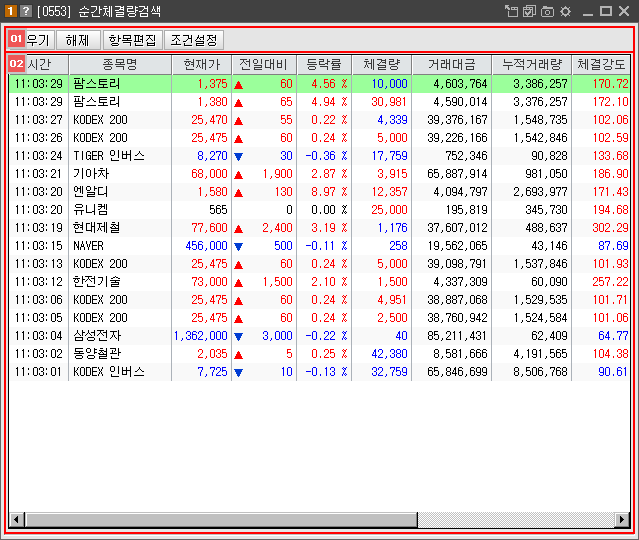The image size is (639, 540).
Task: Click the window-link icon left of checked-document icon
Action: coord(511,11)
